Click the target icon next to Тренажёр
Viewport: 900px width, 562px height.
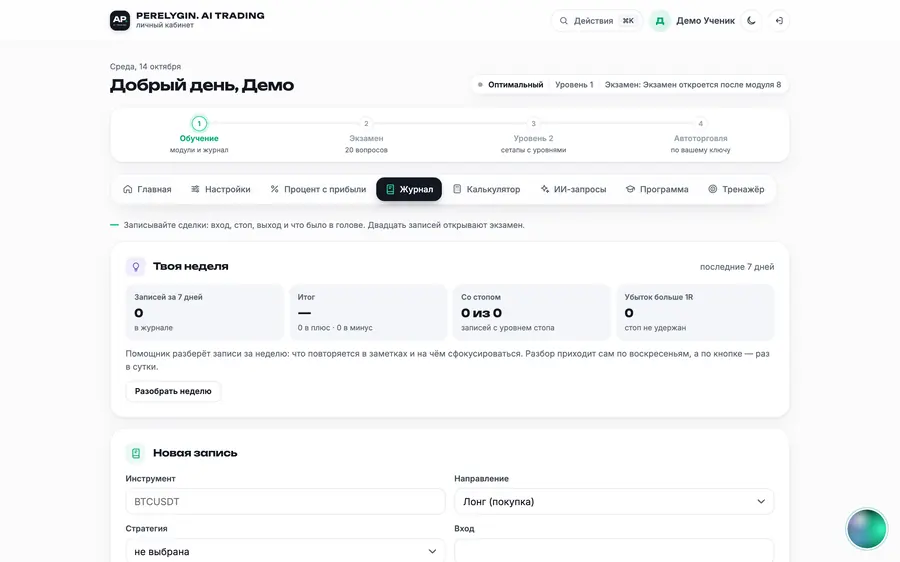[712, 189]
